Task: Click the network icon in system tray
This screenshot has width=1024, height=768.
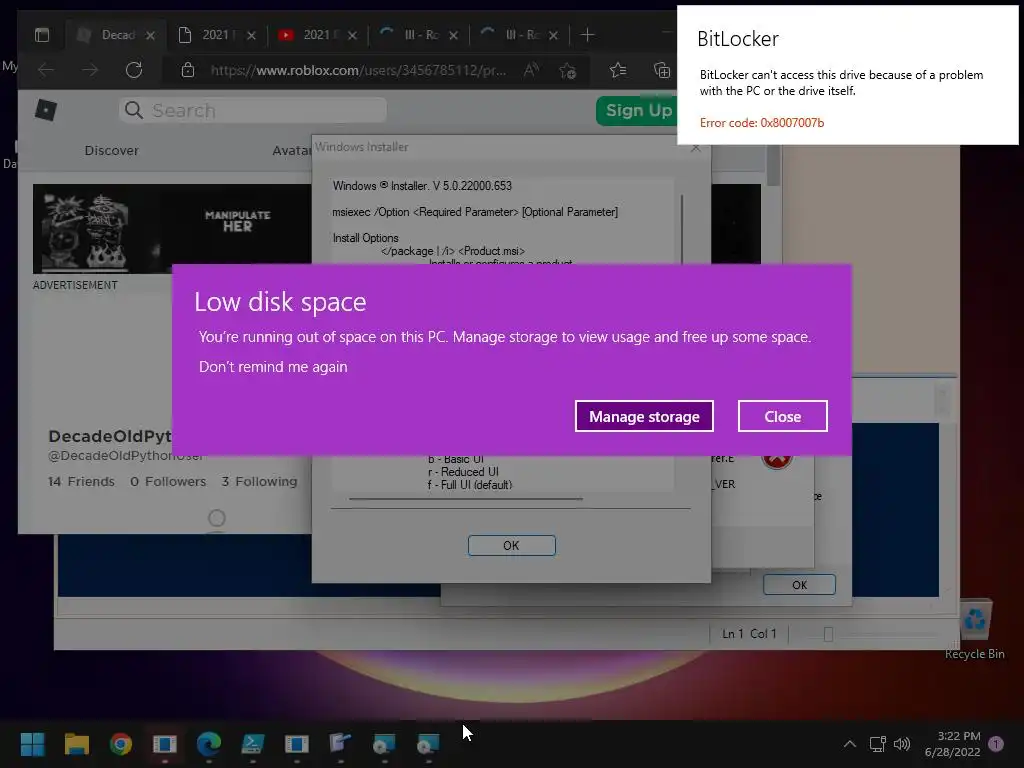Action: pyautogui.click(x=878, y=744)
